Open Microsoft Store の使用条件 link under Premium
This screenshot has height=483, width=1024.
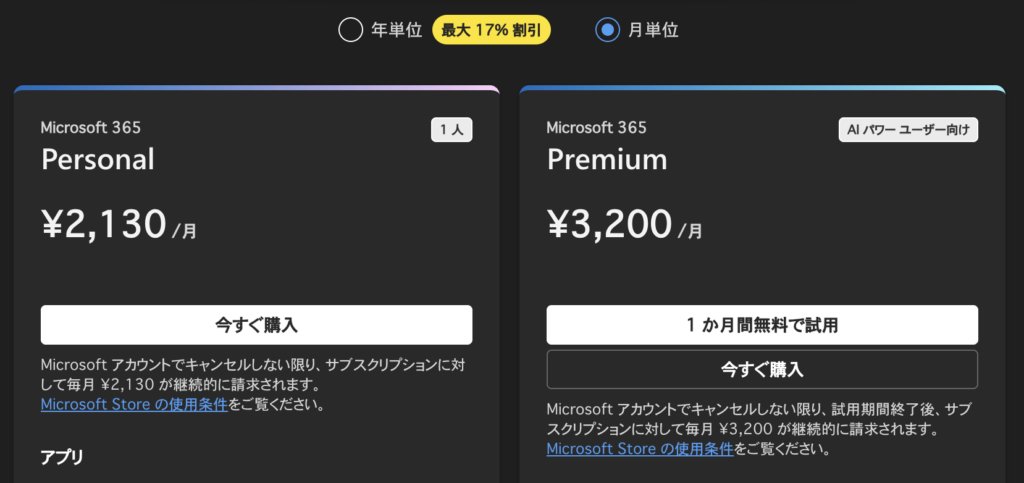[x=640, y=449]
